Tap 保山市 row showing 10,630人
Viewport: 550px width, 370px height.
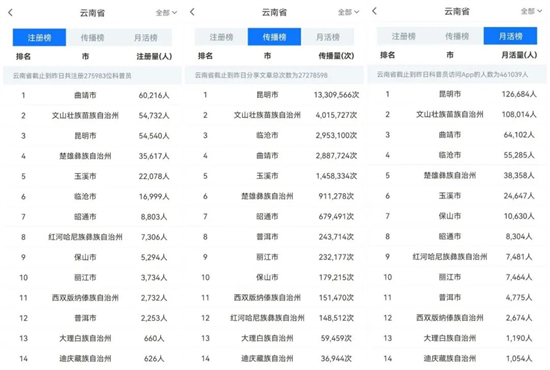tap(457, 216)
